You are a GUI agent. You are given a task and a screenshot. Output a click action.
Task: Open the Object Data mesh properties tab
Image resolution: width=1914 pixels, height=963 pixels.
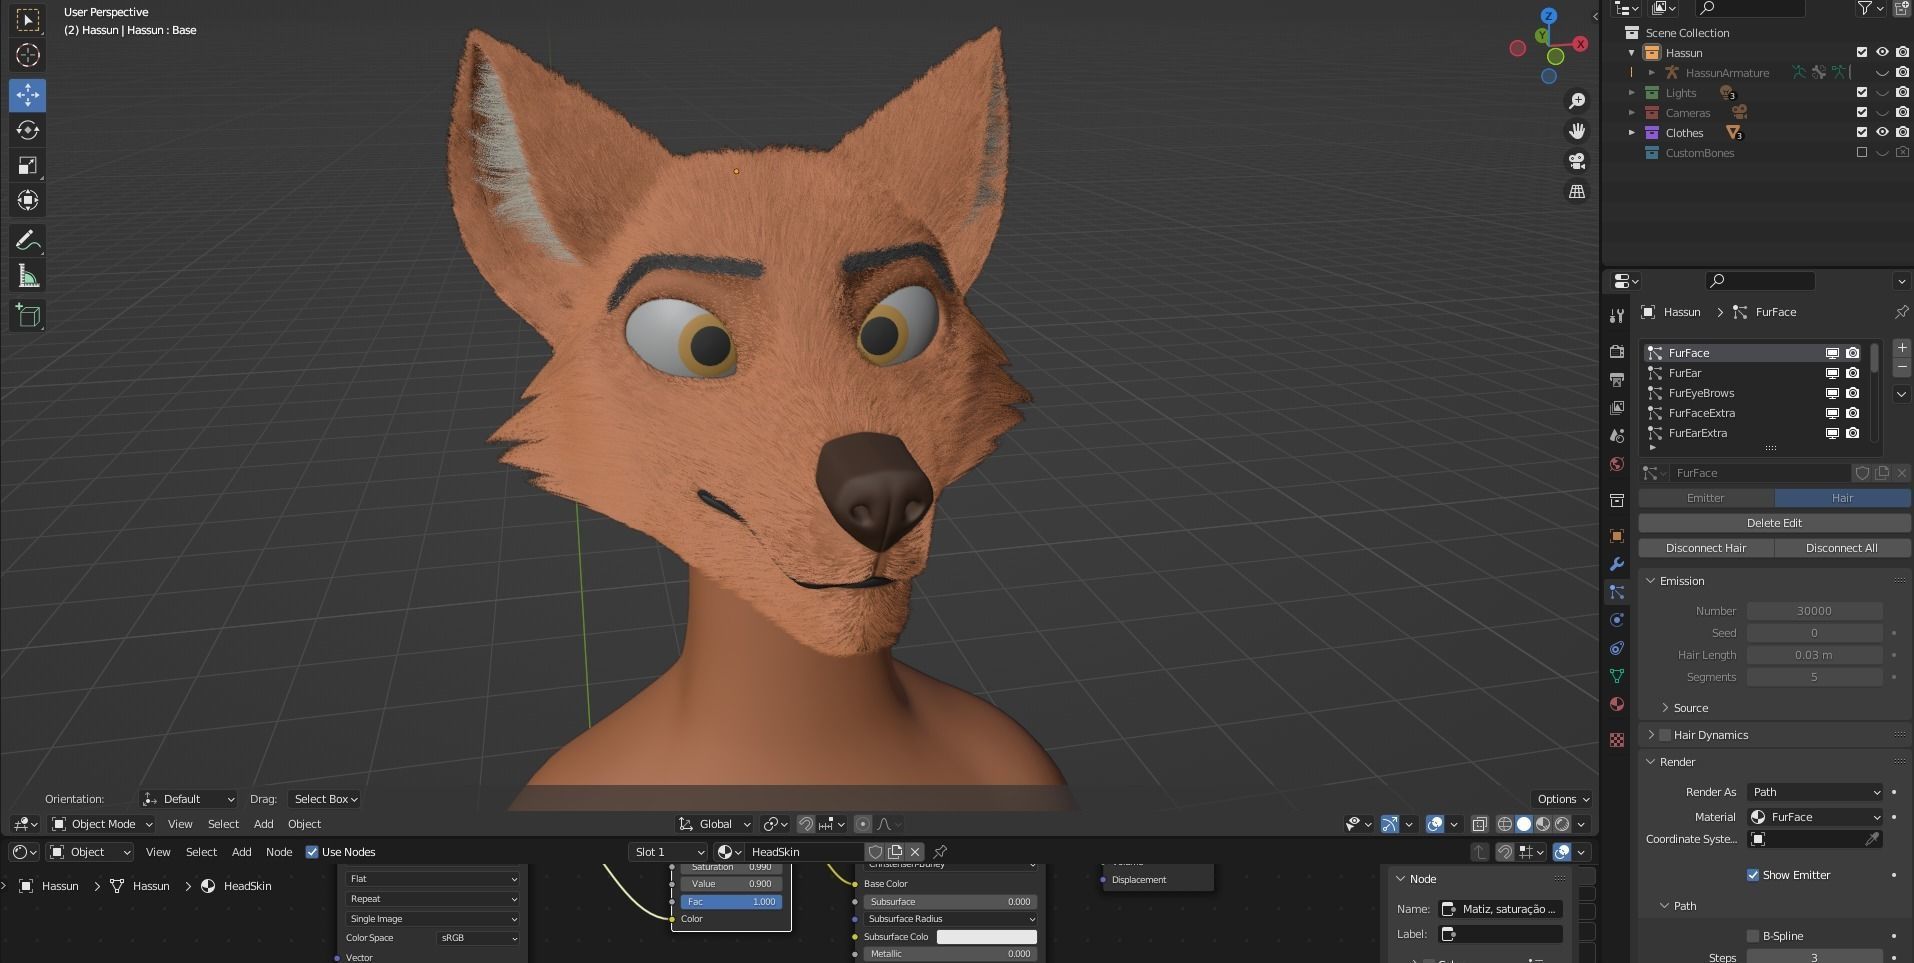click(1617, 676)
